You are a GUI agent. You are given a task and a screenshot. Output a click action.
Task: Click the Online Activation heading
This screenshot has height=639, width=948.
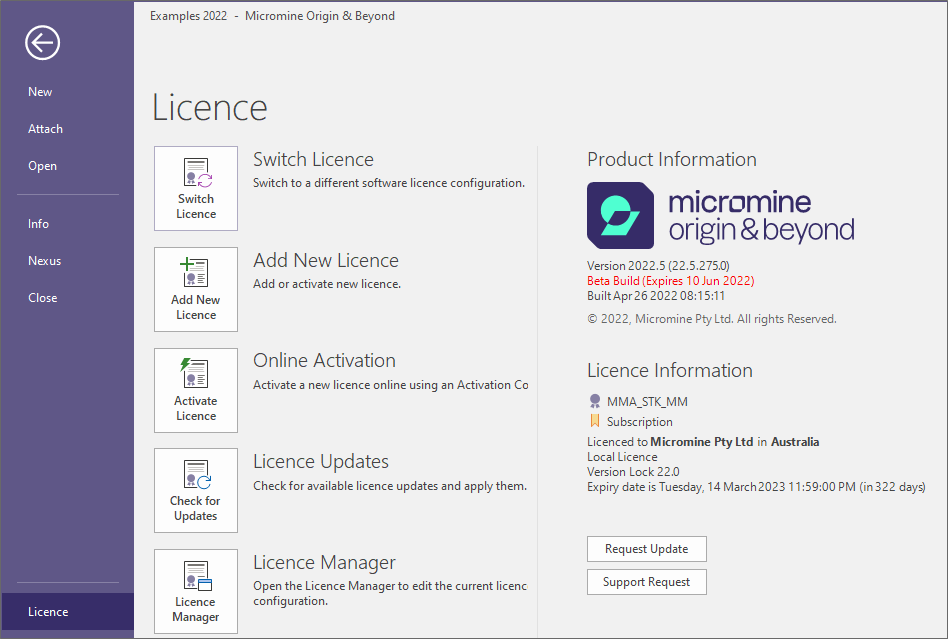(325, 360)
